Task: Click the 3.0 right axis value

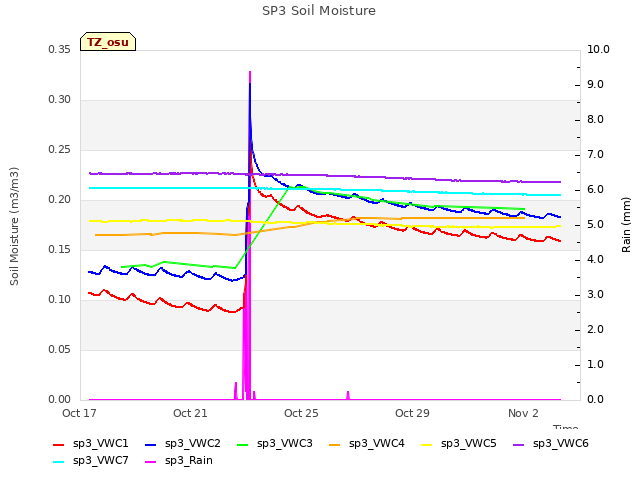Action: point(596,295)
